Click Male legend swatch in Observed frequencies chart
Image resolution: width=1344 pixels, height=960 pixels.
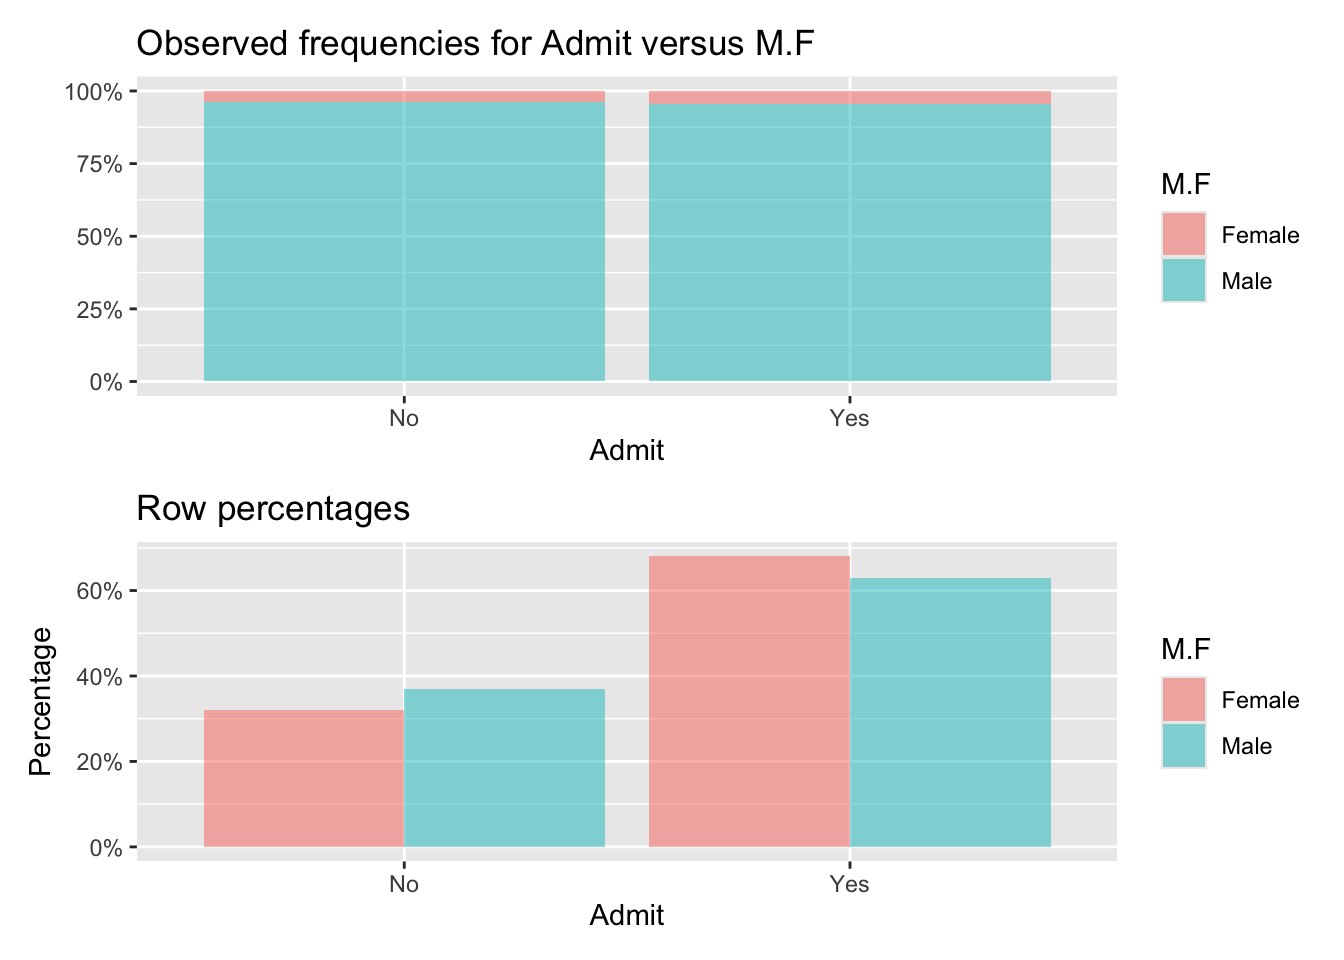click(x=1183, y=280)
